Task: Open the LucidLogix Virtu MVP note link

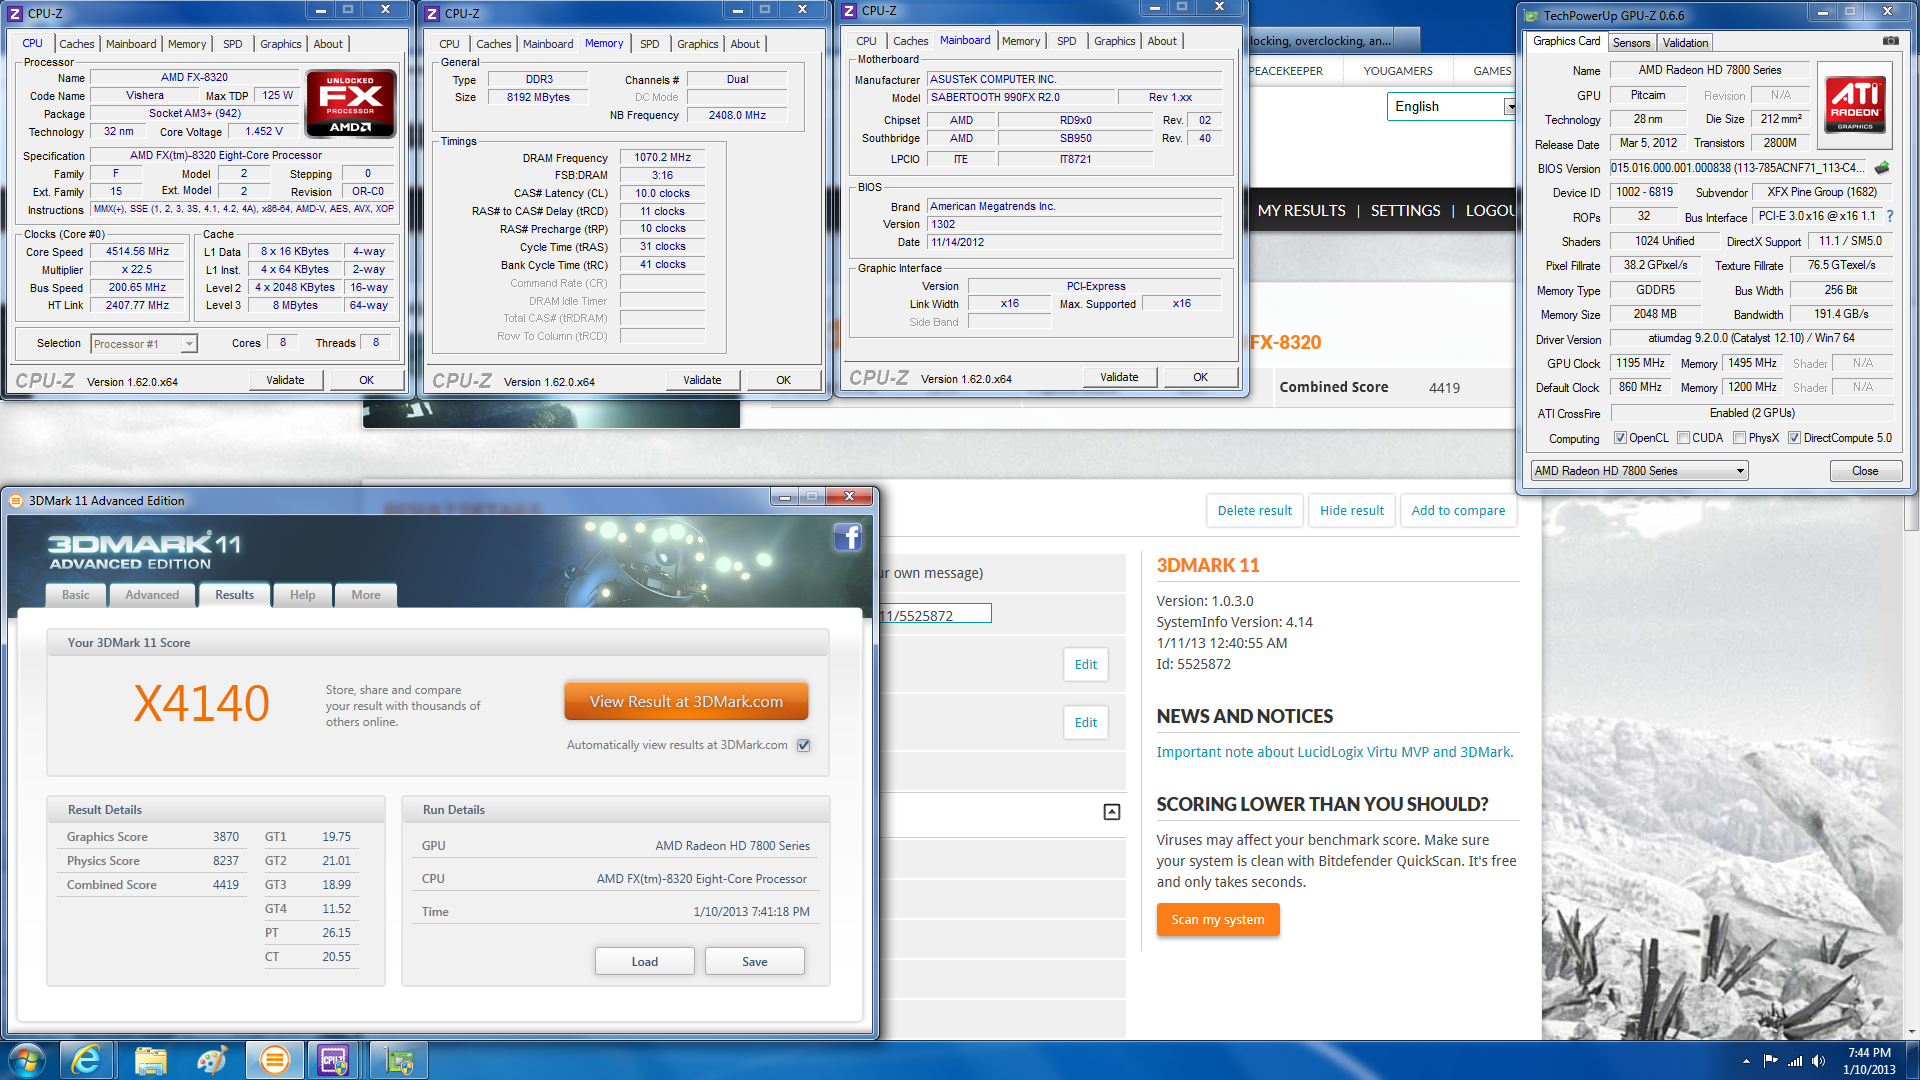Action: point(1335,752)
